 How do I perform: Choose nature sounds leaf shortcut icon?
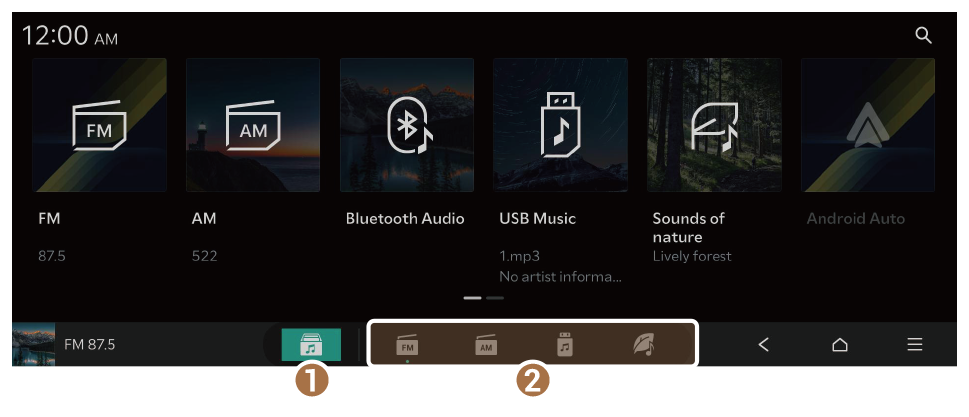[644, 345]
